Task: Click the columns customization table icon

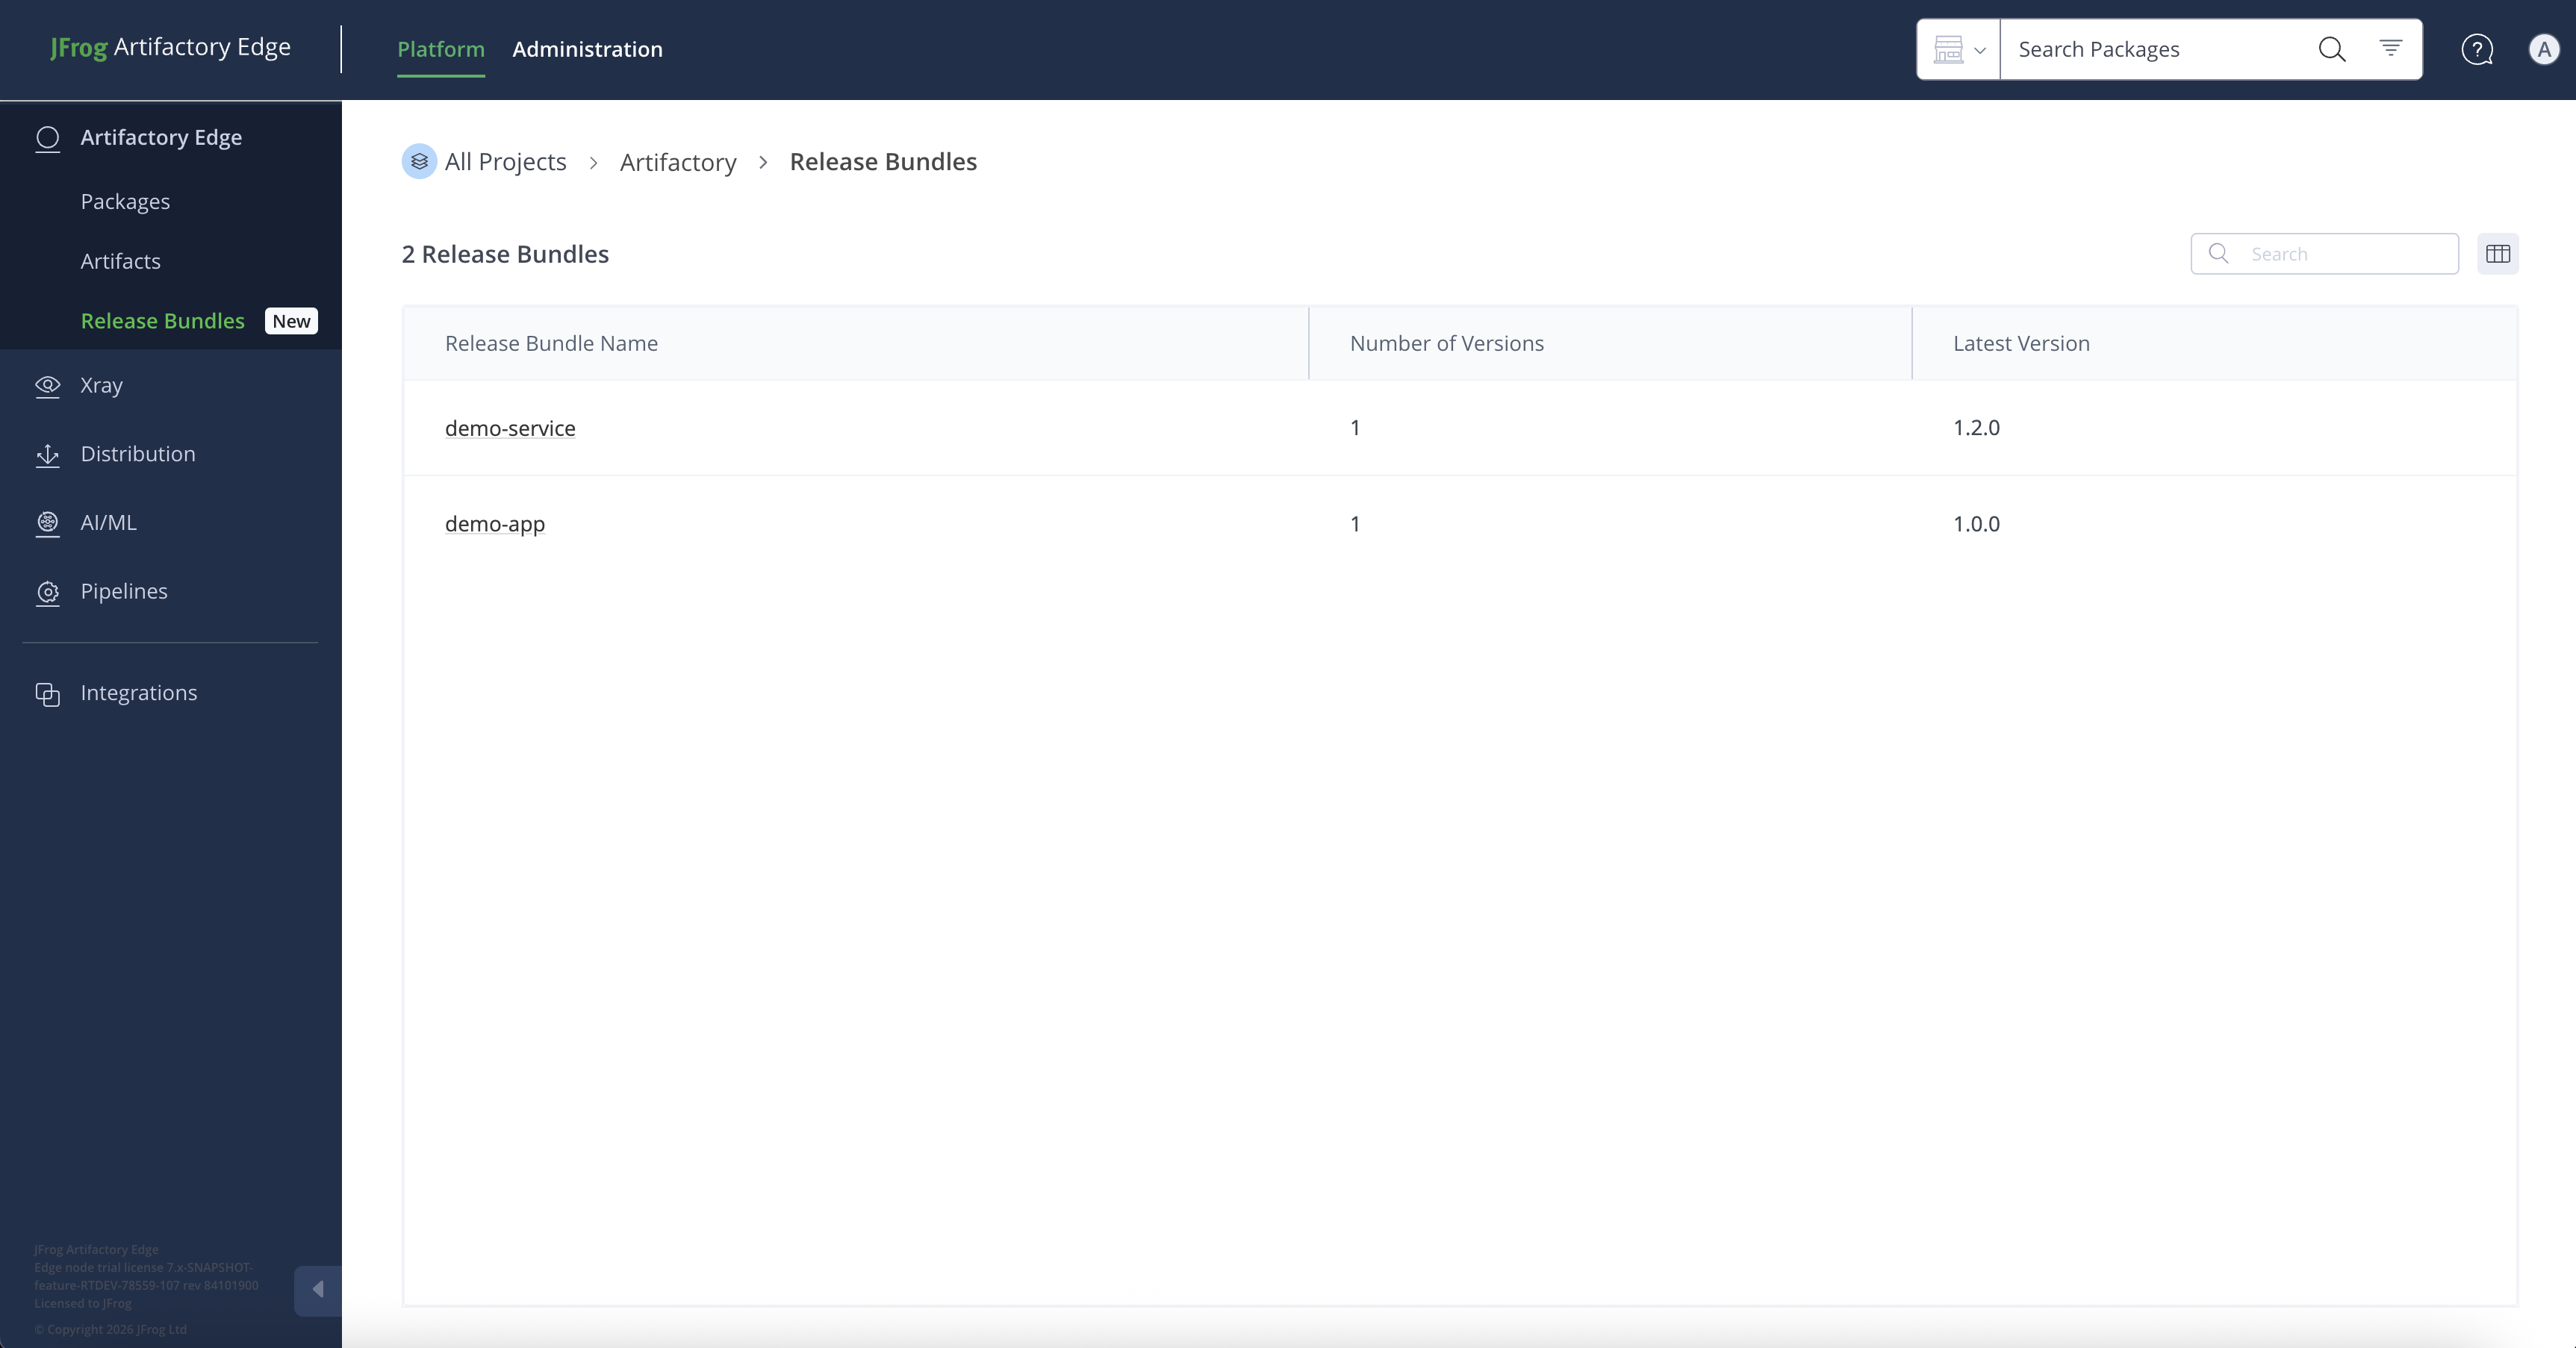Action: pos(2497,254)
